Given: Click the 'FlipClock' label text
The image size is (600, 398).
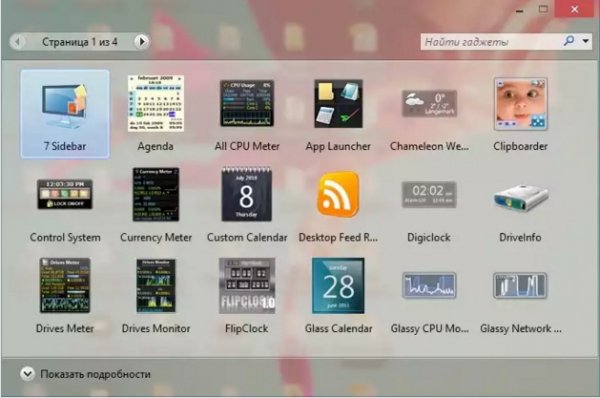Looking at the screenshot, I should 247,328.
